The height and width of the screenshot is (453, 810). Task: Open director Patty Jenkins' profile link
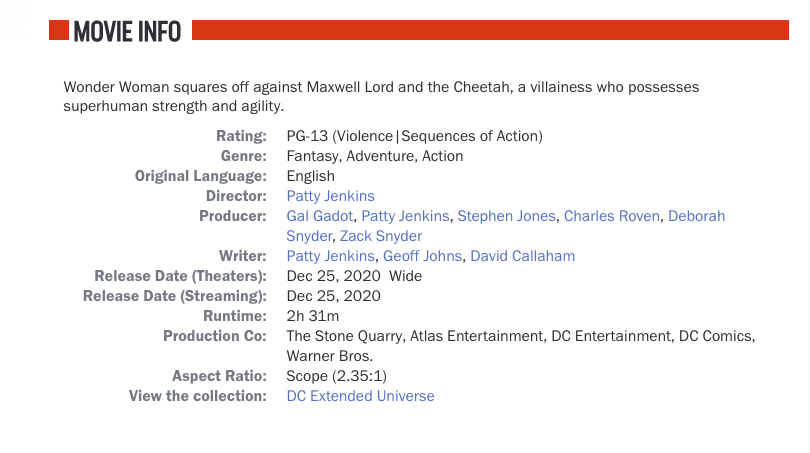pos(331,196)
